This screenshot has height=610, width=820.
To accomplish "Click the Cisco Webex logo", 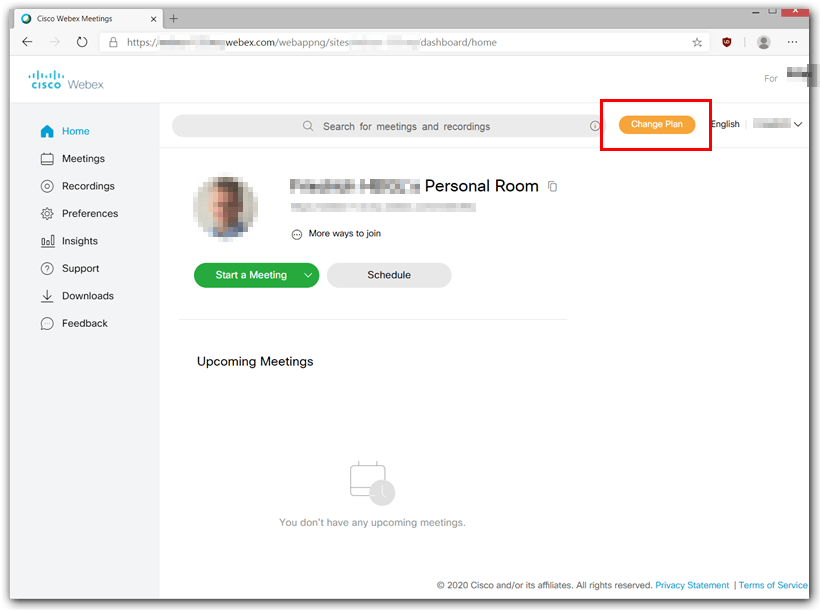I will pos(64,78).
